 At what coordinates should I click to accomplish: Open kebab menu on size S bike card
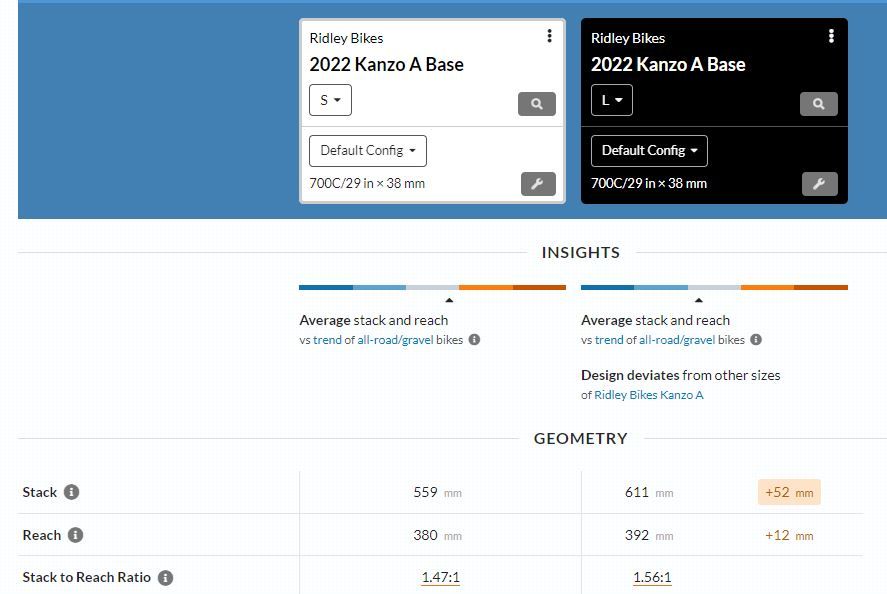coord(549,37)
